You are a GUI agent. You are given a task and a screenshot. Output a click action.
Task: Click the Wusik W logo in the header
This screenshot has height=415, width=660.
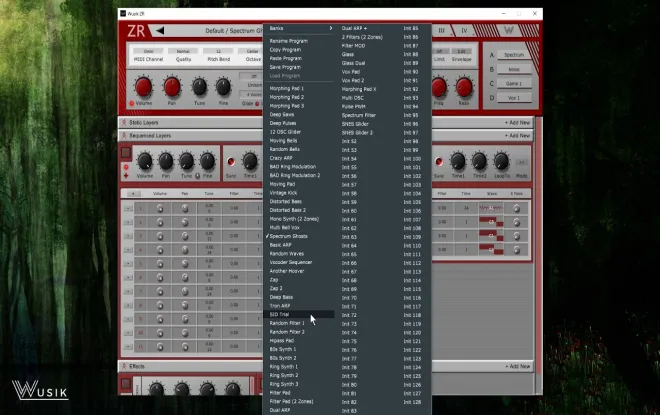click(x=509, y=30)
